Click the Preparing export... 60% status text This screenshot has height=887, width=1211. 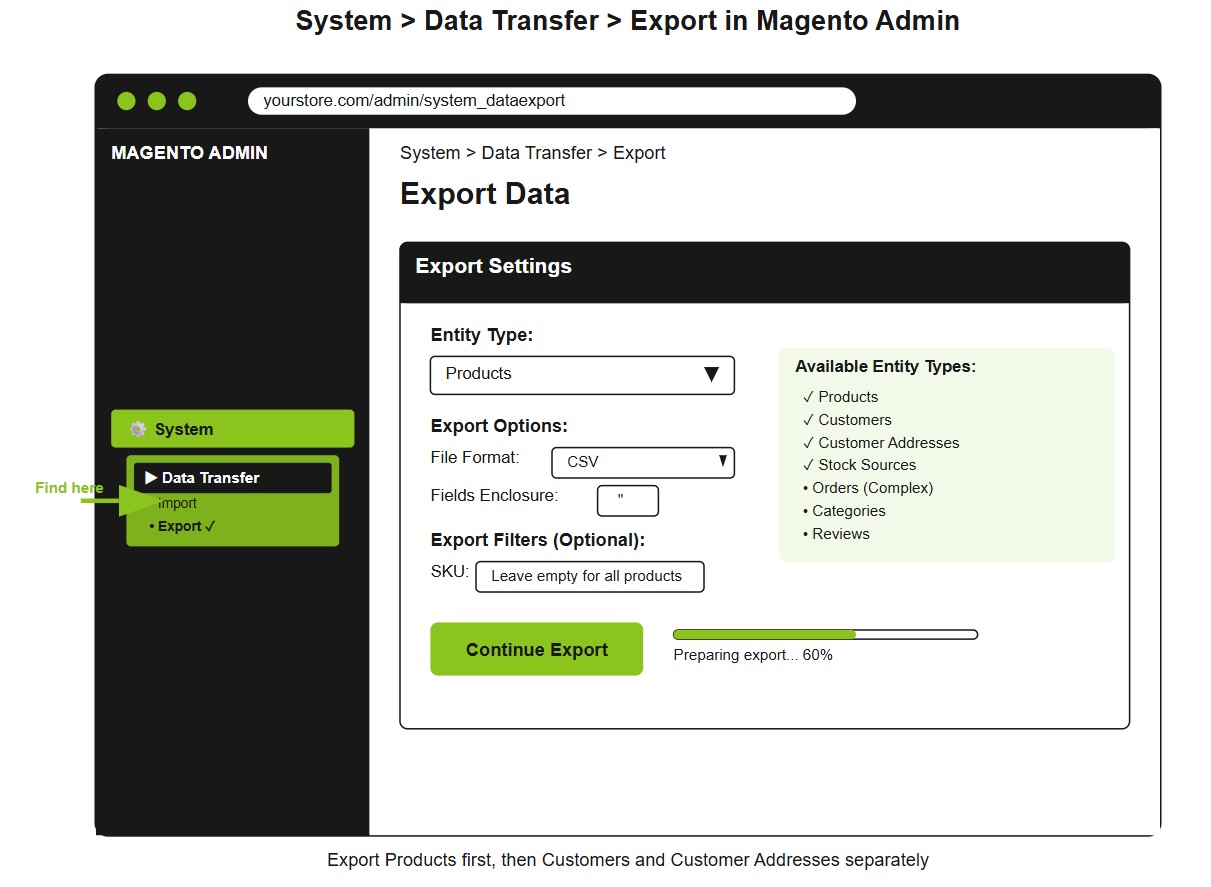point(753,655)
